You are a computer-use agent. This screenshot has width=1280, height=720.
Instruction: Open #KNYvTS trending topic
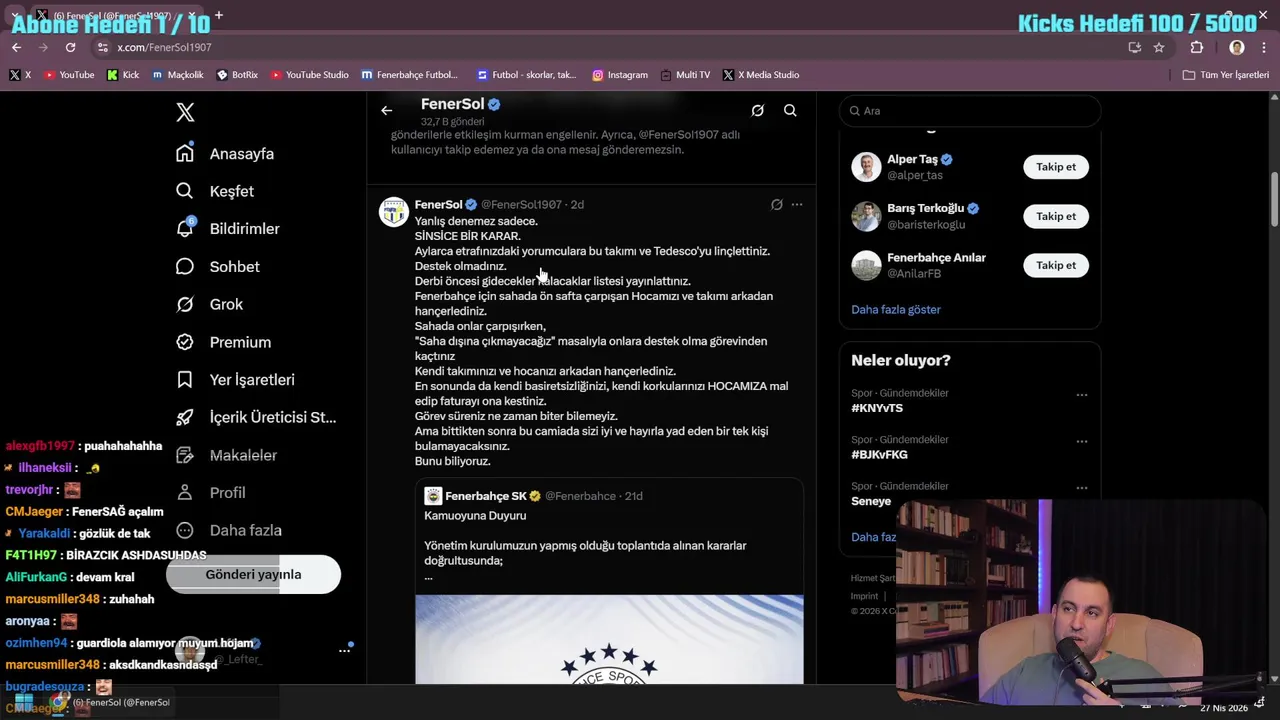[x=877, y=408]
